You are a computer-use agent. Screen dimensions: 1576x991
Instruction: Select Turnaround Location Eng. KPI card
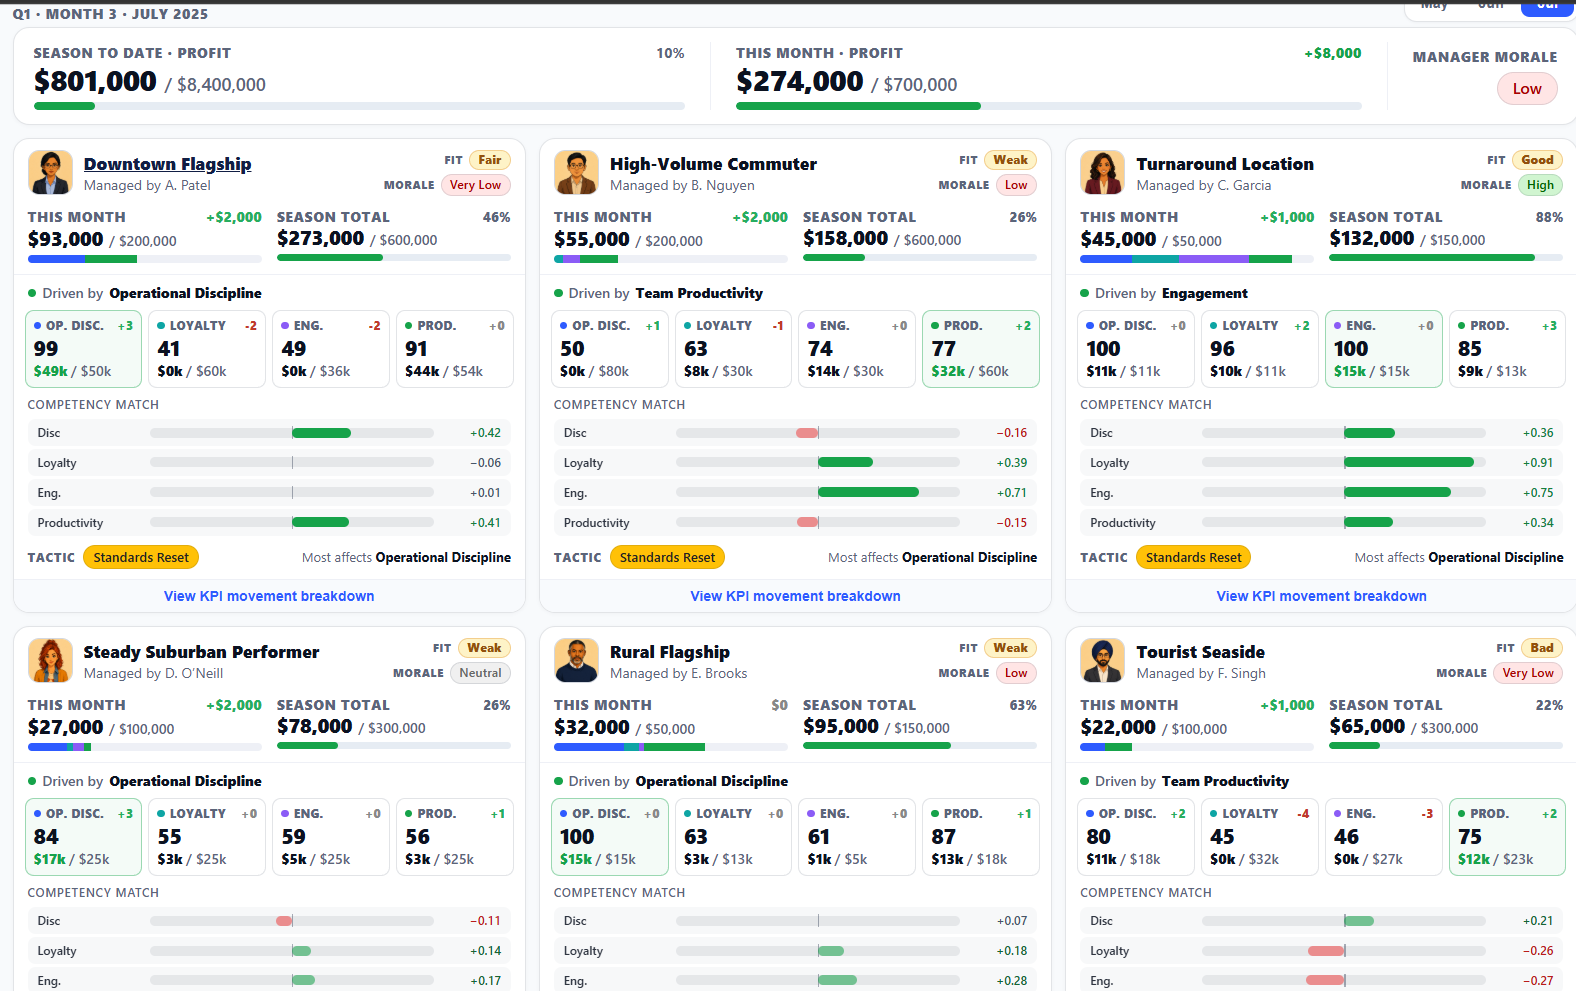click(x=1384, y=349)
